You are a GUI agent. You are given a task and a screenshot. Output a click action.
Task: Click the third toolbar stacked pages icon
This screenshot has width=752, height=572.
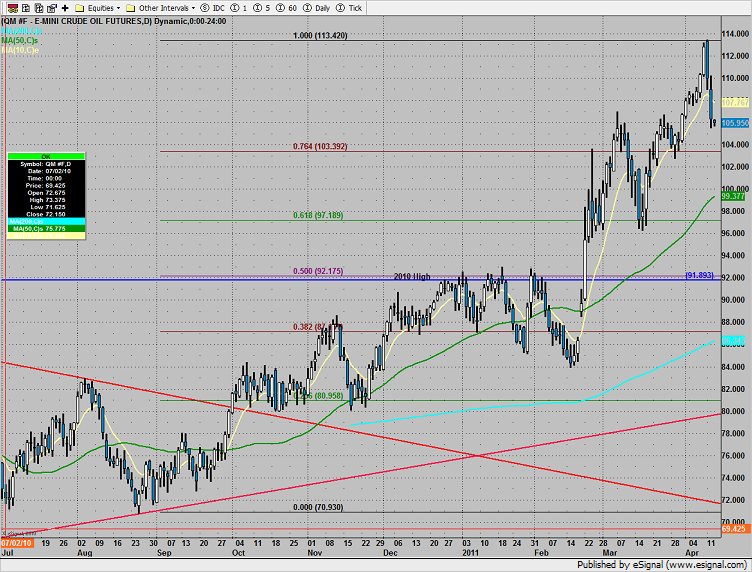(39, 8)
